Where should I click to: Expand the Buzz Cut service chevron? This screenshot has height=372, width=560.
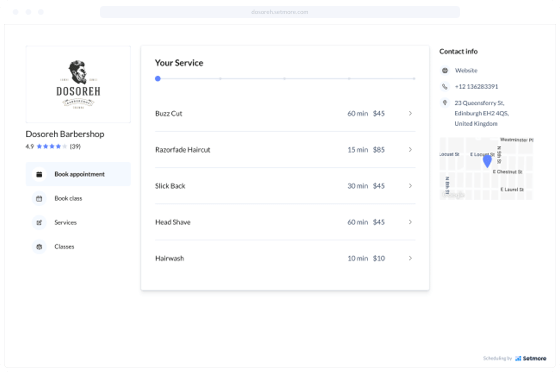(410, 114)
